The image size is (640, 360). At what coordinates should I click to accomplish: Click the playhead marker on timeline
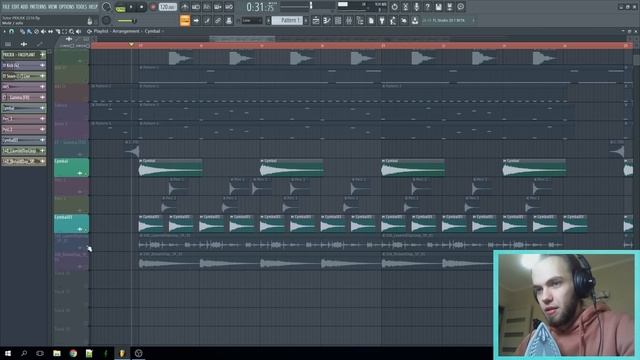click(131, 44)
